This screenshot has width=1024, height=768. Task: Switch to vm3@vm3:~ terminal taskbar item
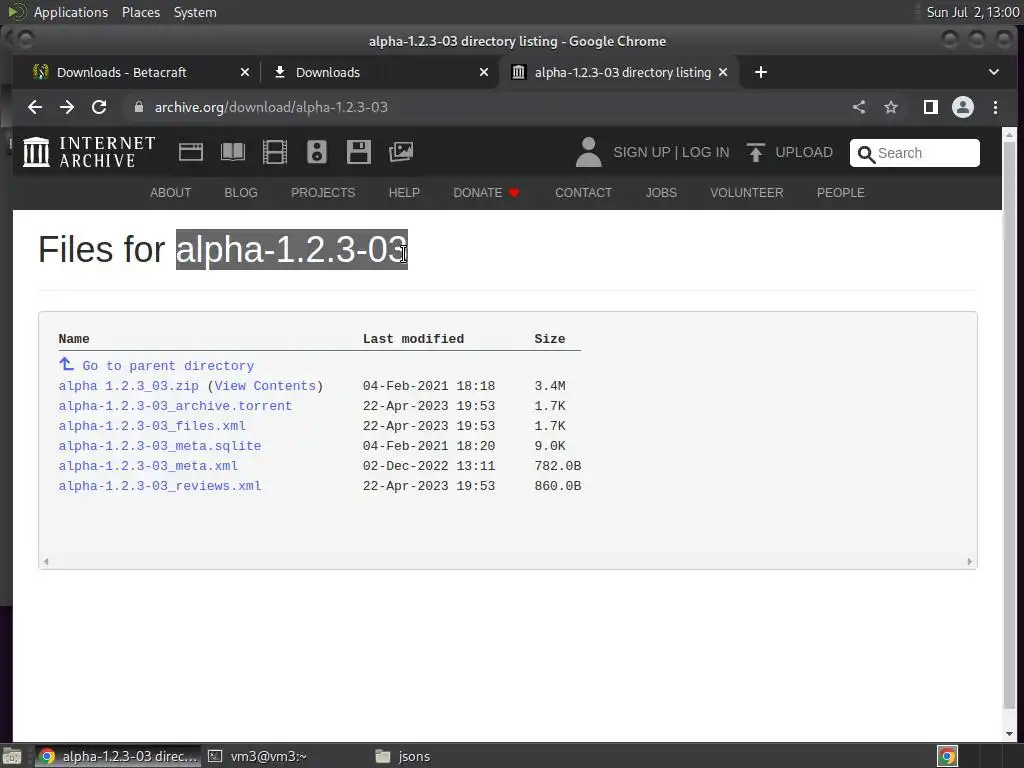pos(257,756)
